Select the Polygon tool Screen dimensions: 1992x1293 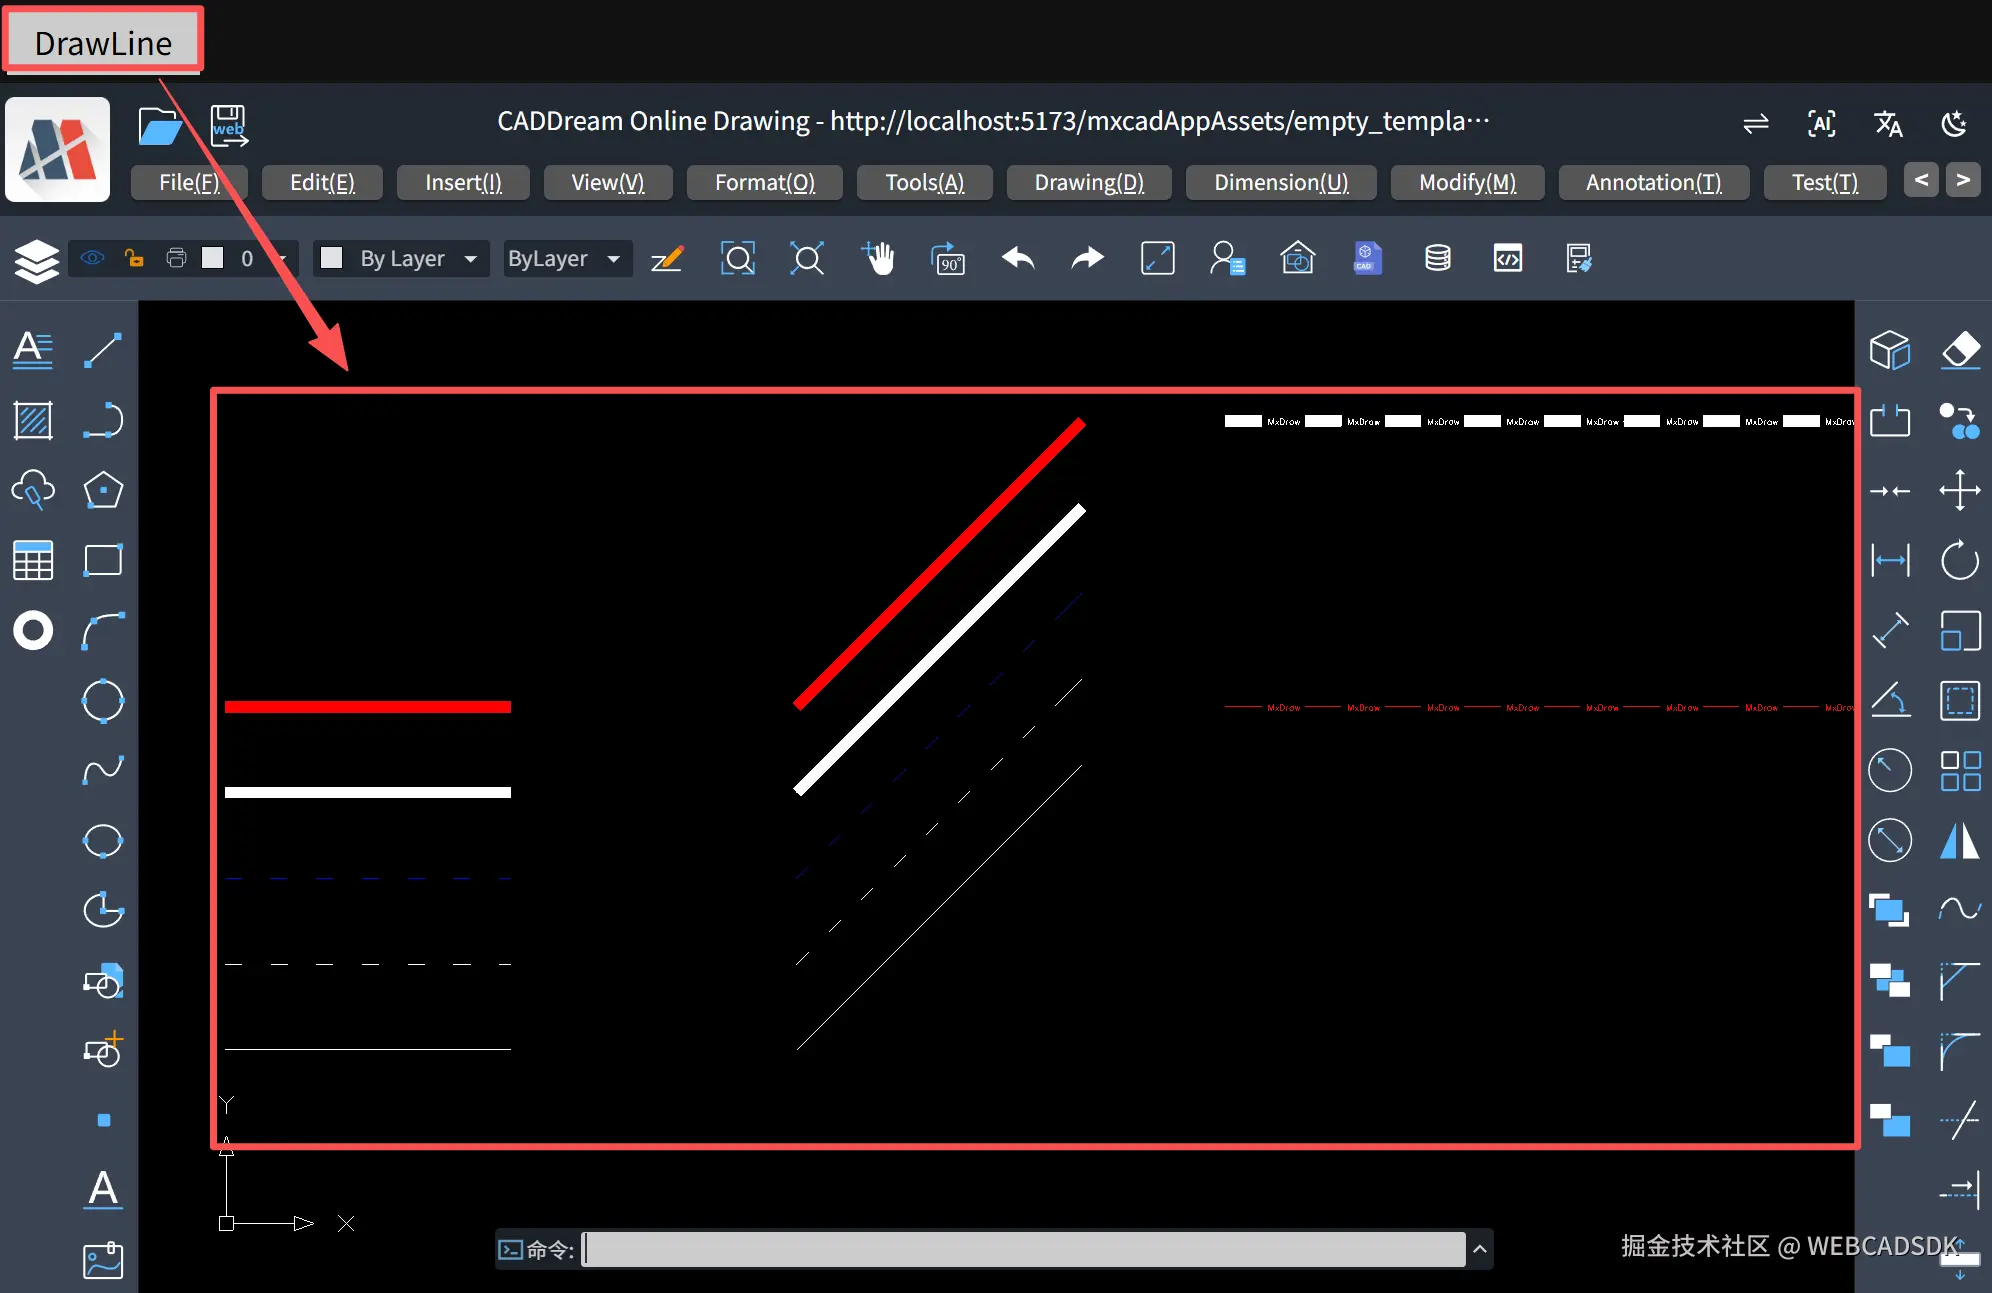click(103, 490)
